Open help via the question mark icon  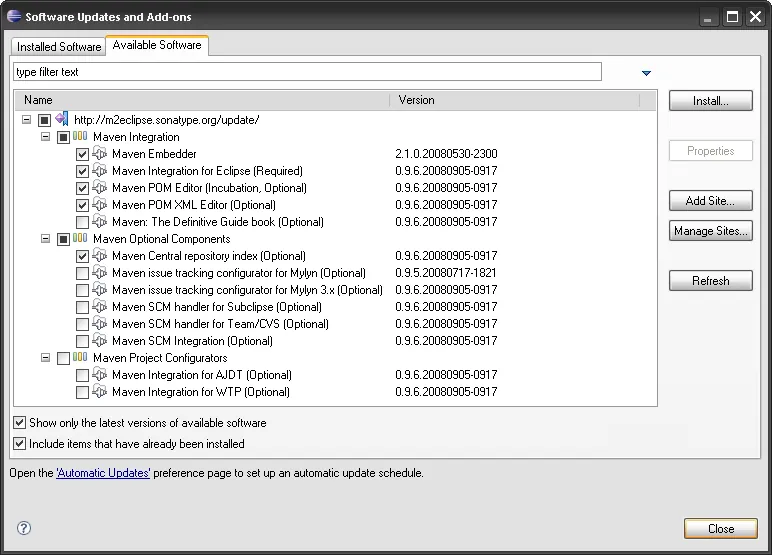click(24, 528)
